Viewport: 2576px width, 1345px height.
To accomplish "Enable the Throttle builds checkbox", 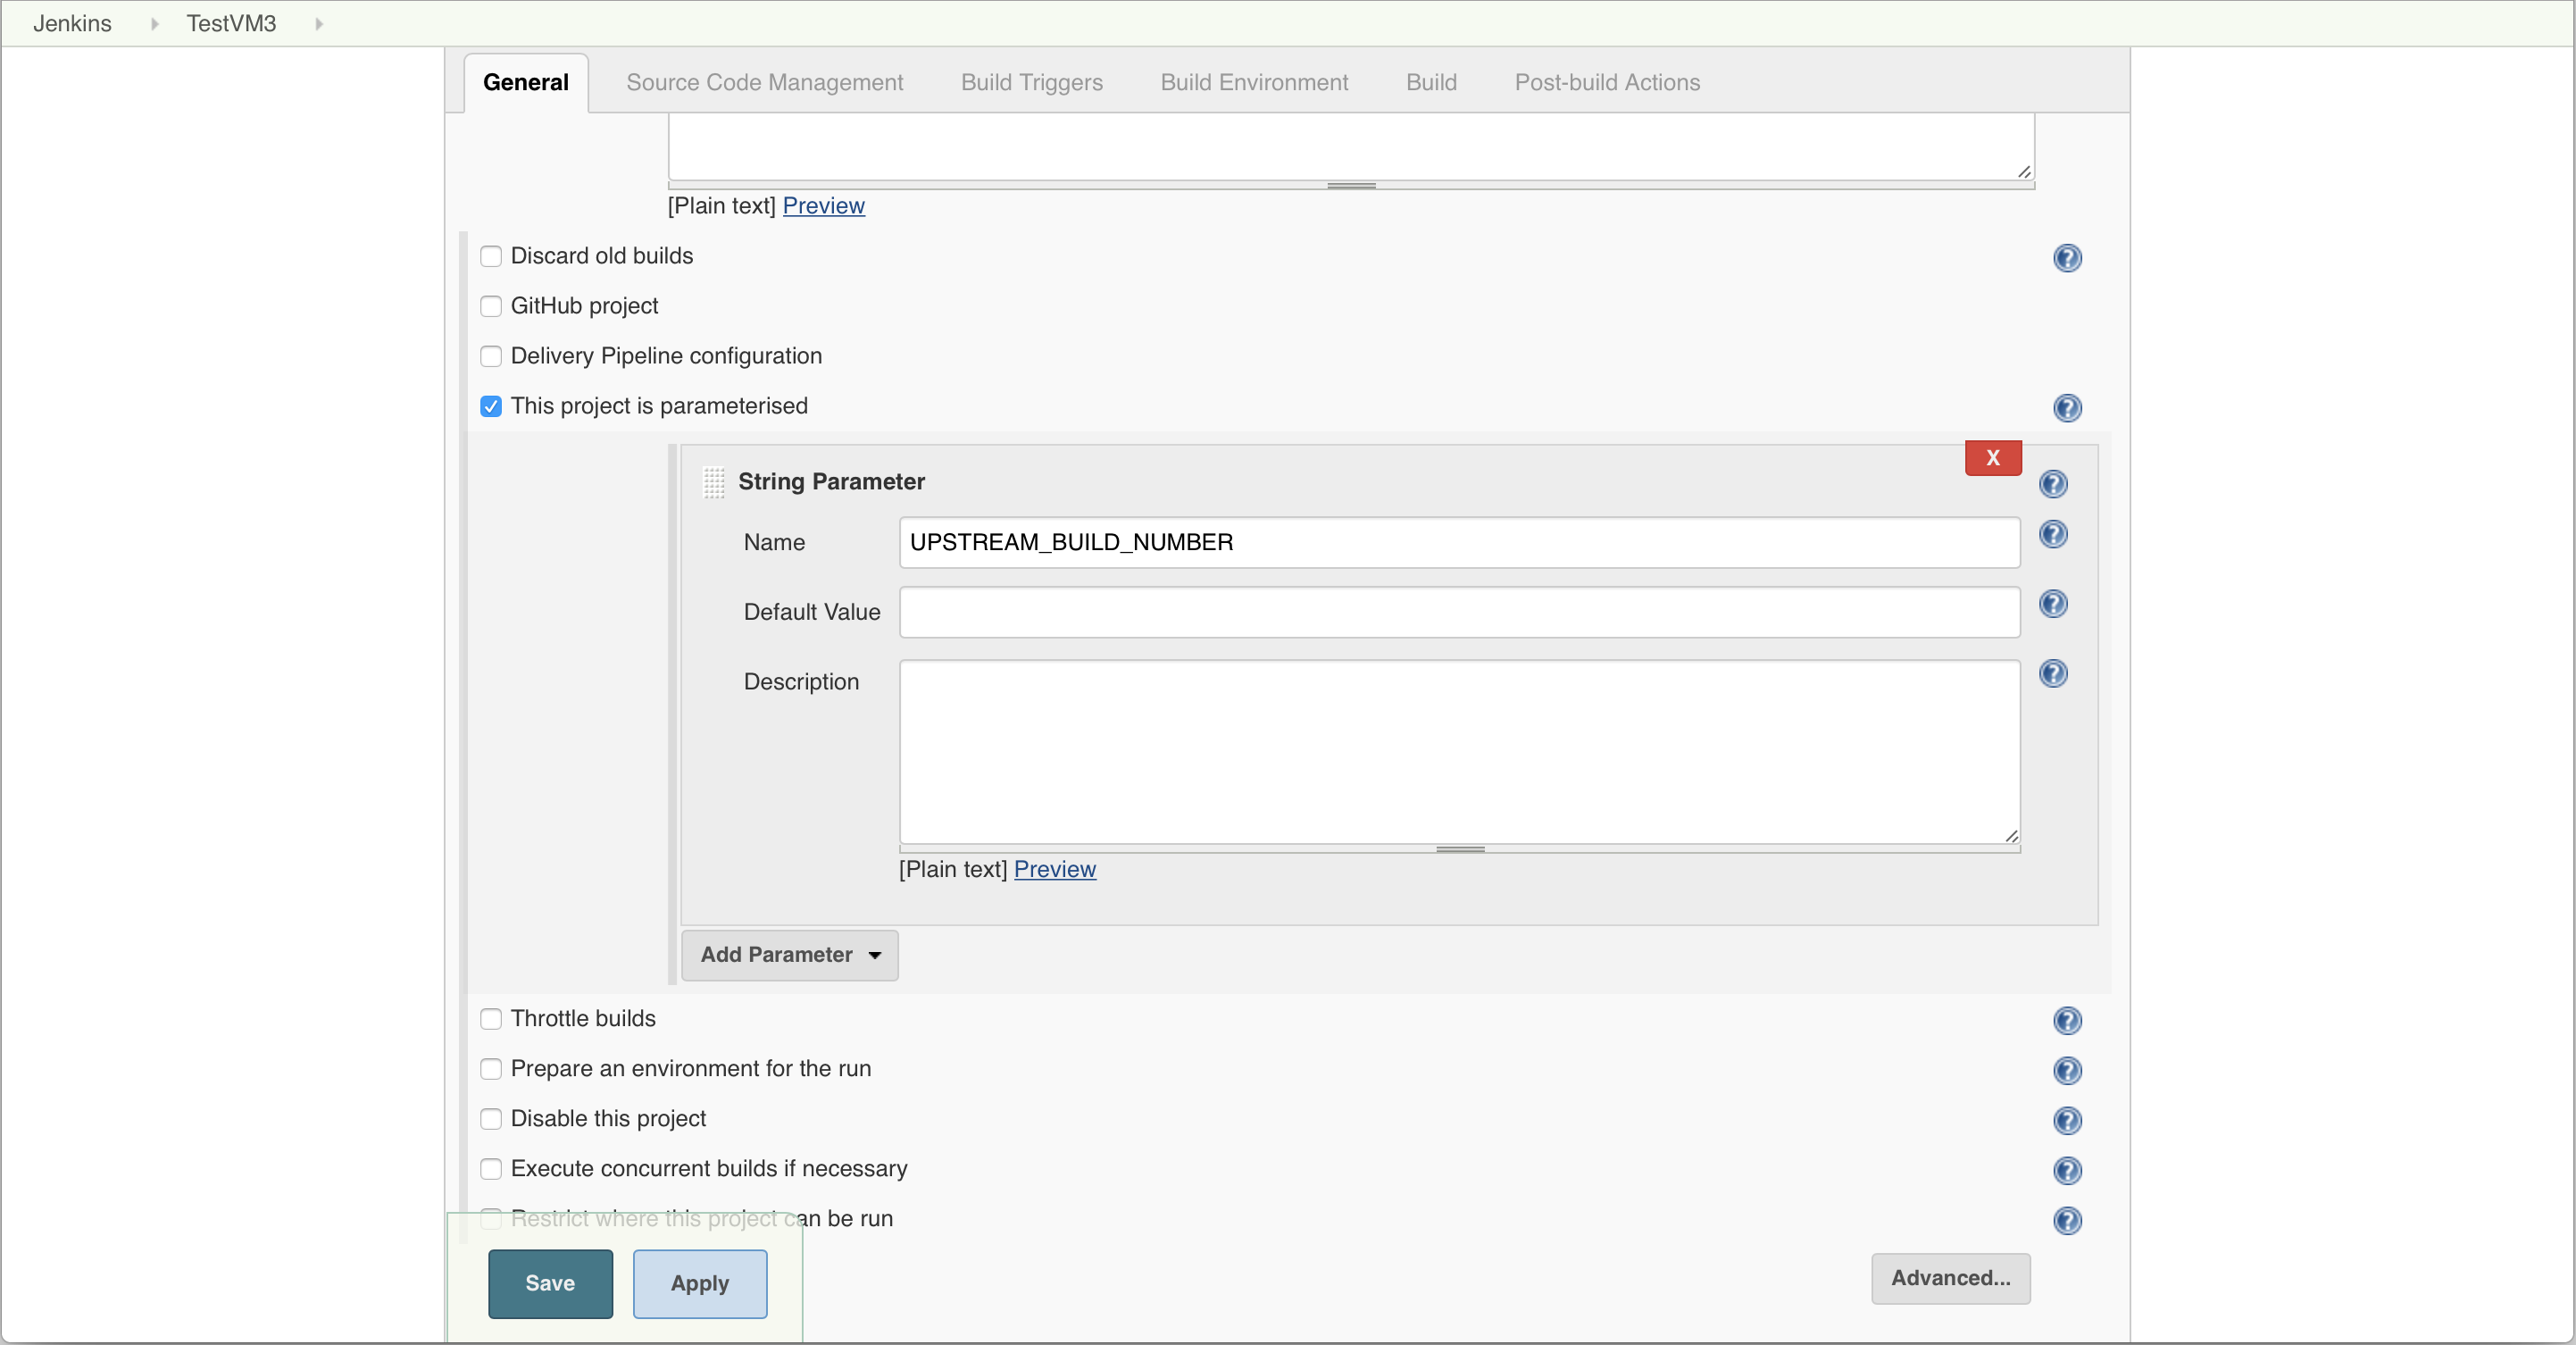I will (x=492, y=1018).
